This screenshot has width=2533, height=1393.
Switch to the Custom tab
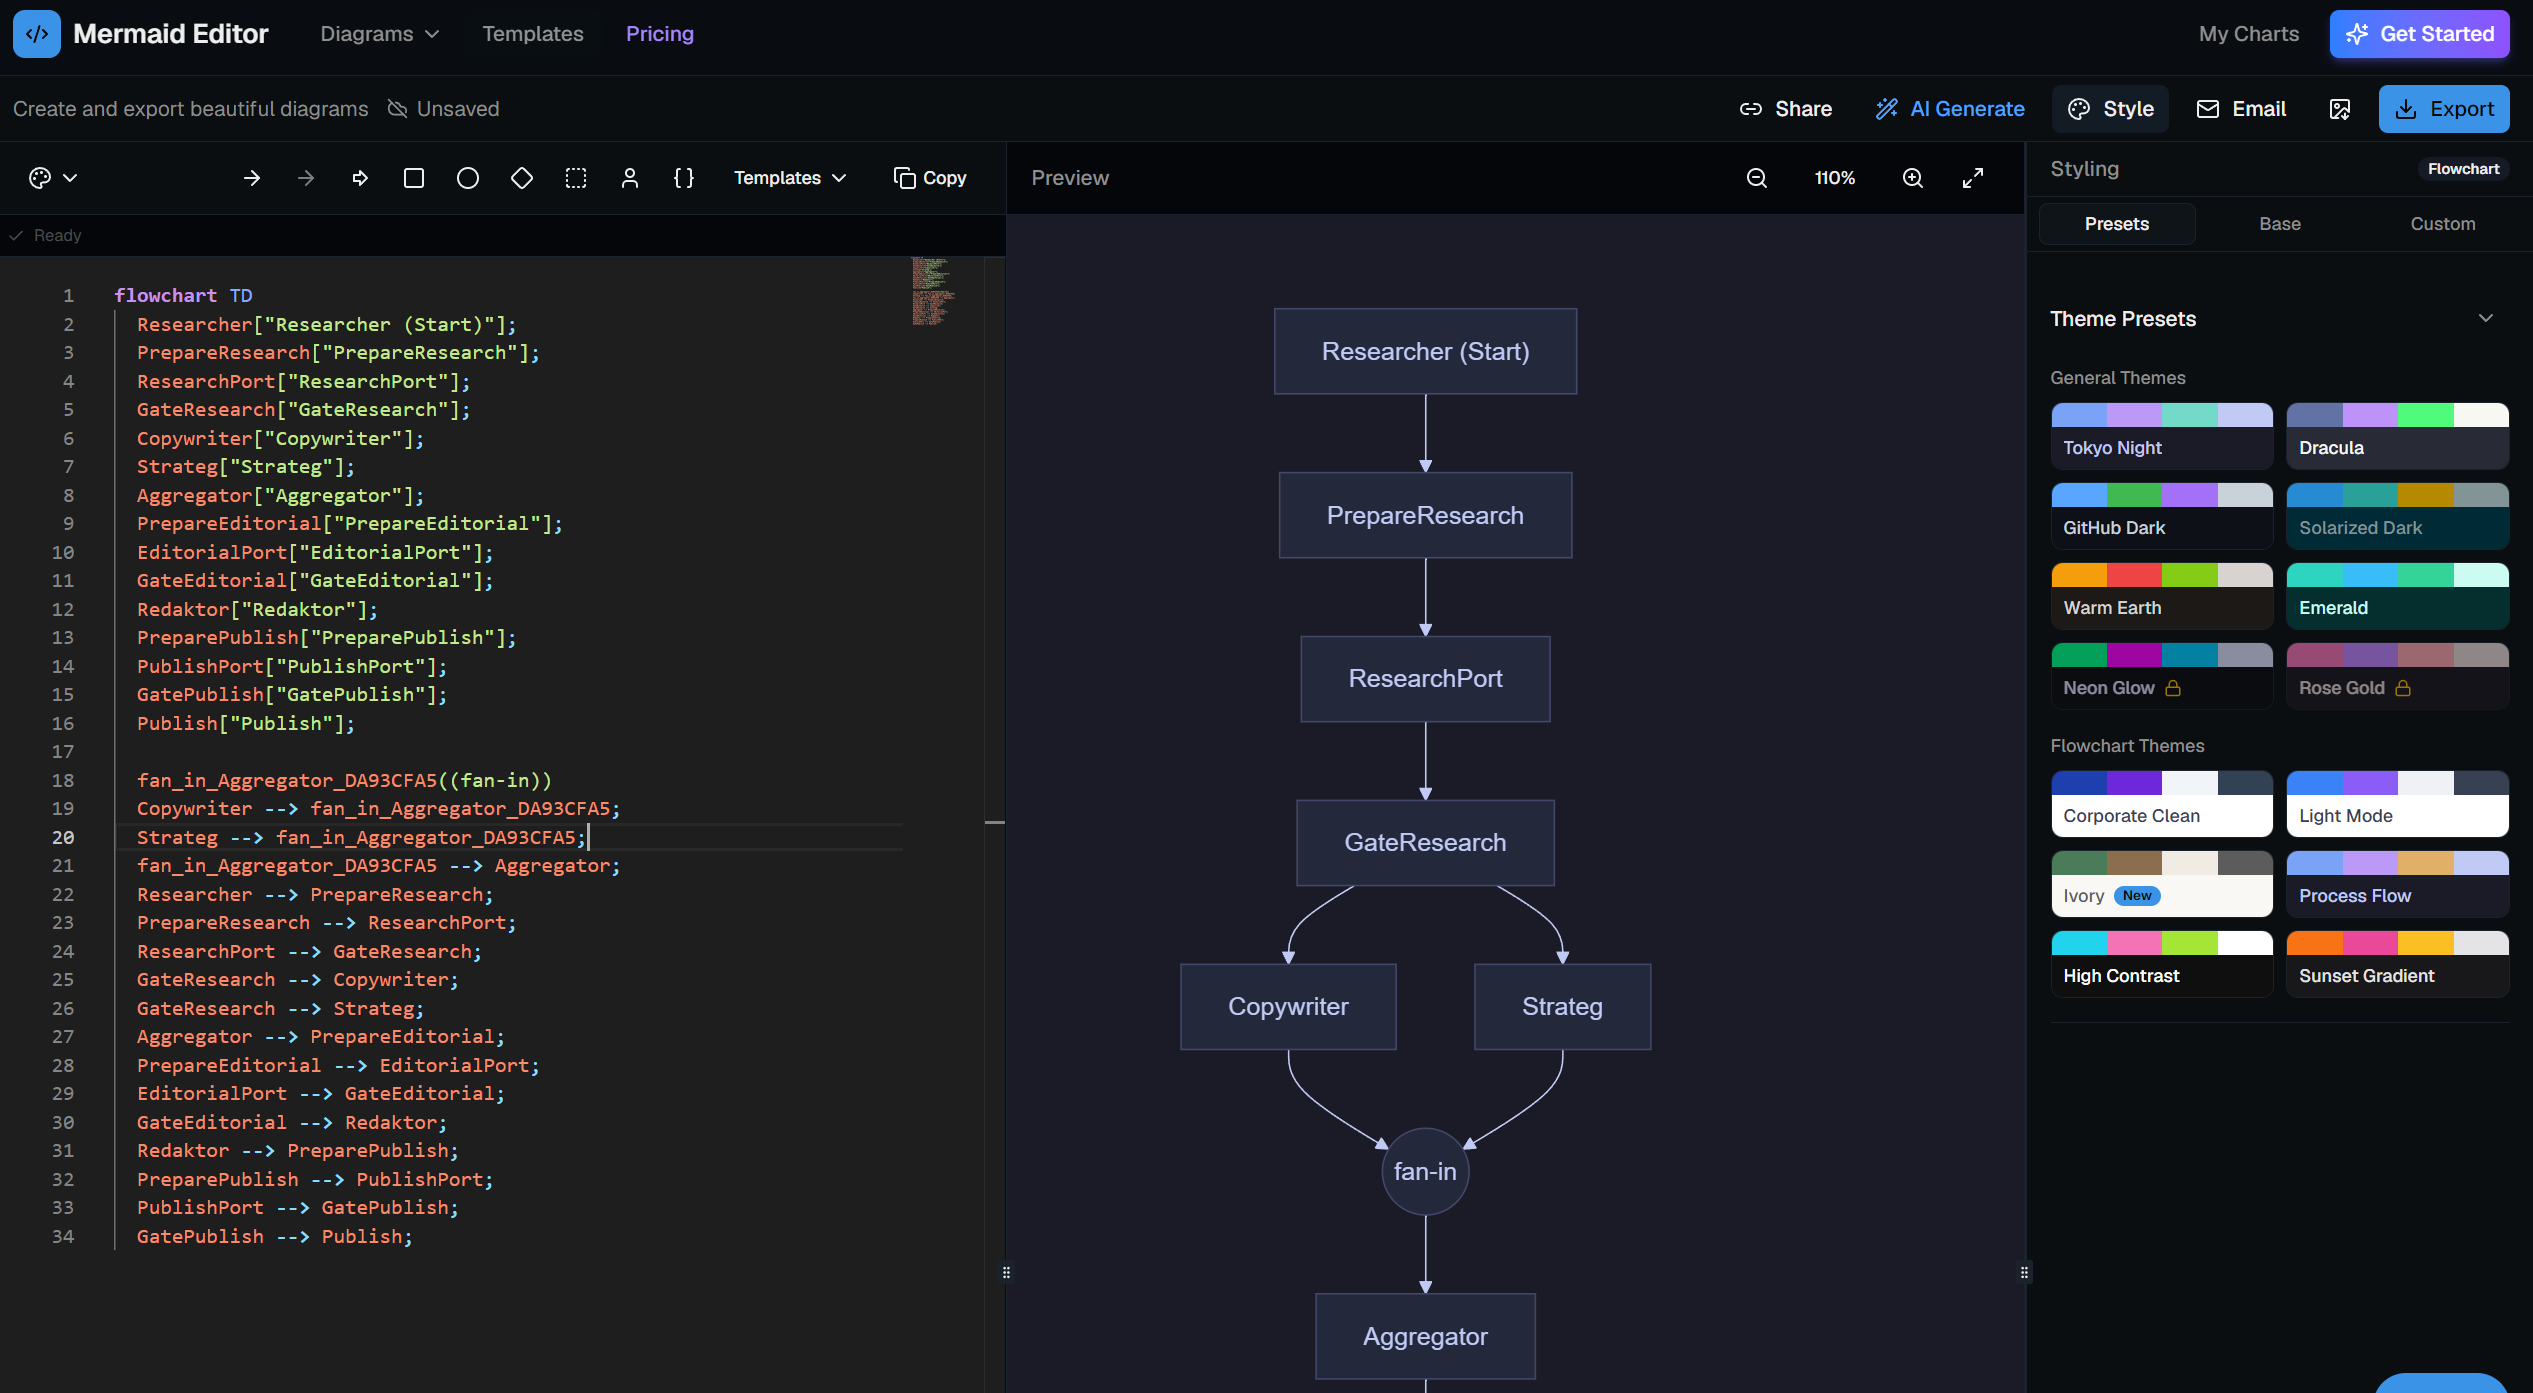(2443, 224)
